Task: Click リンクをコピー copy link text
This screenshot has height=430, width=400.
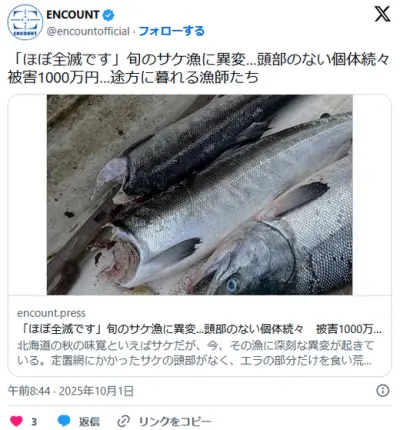Action: coord(175,422)
